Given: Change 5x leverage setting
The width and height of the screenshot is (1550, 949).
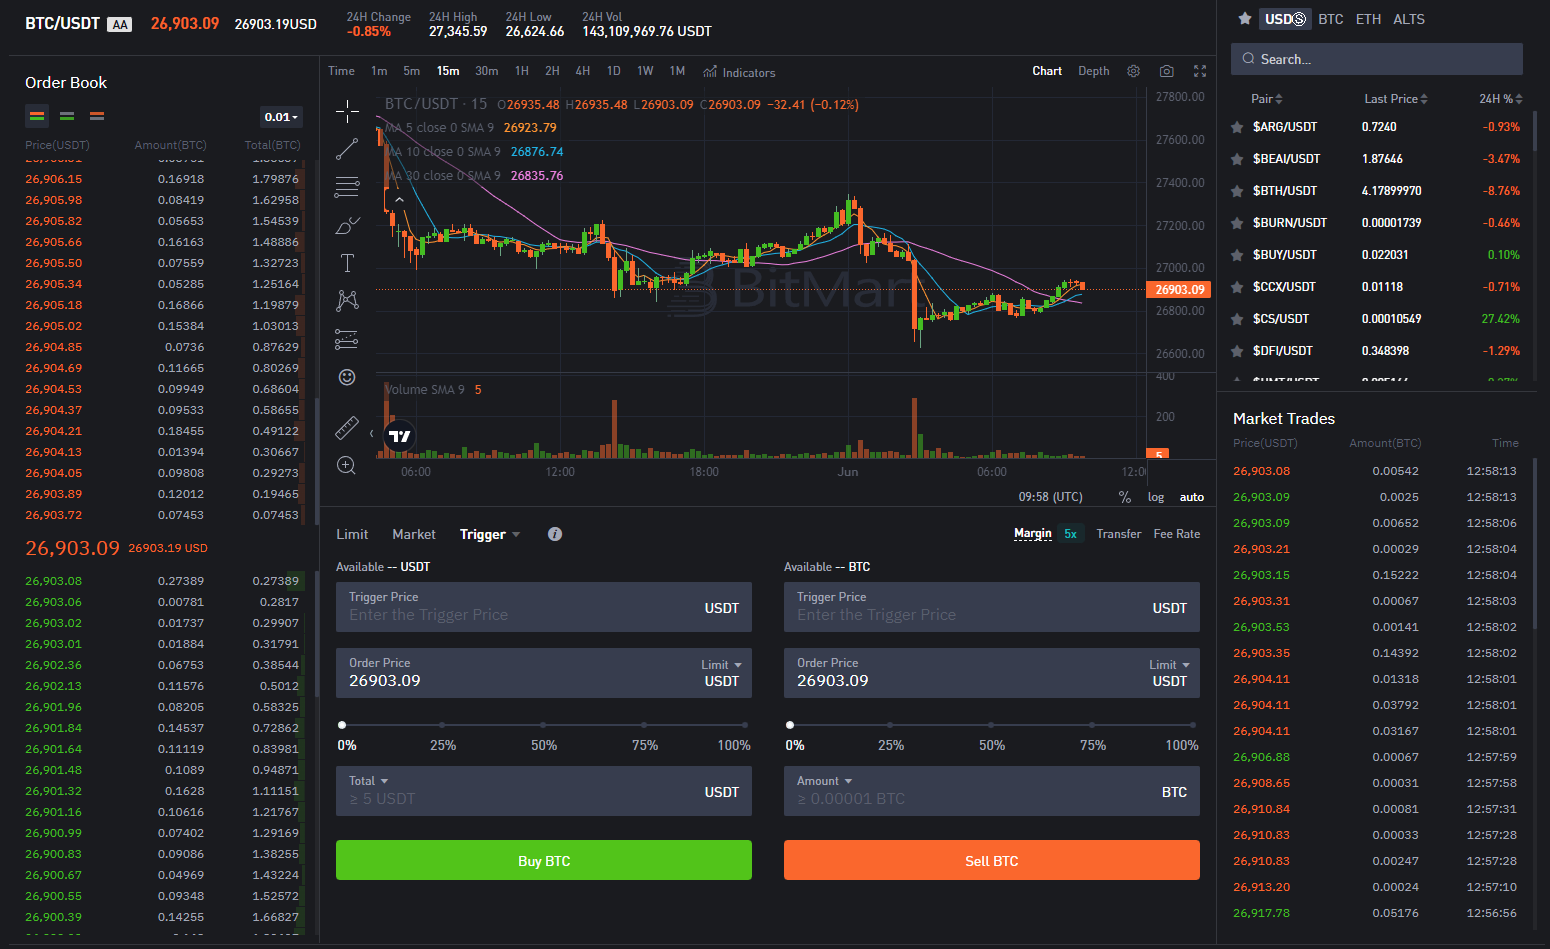Looking at the screenshot, I should 1071,534.
